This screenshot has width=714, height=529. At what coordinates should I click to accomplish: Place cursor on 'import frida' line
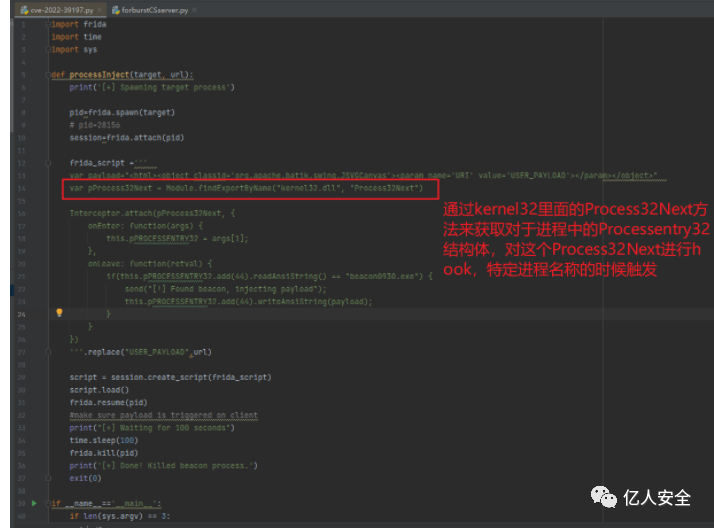click(79, 24)
